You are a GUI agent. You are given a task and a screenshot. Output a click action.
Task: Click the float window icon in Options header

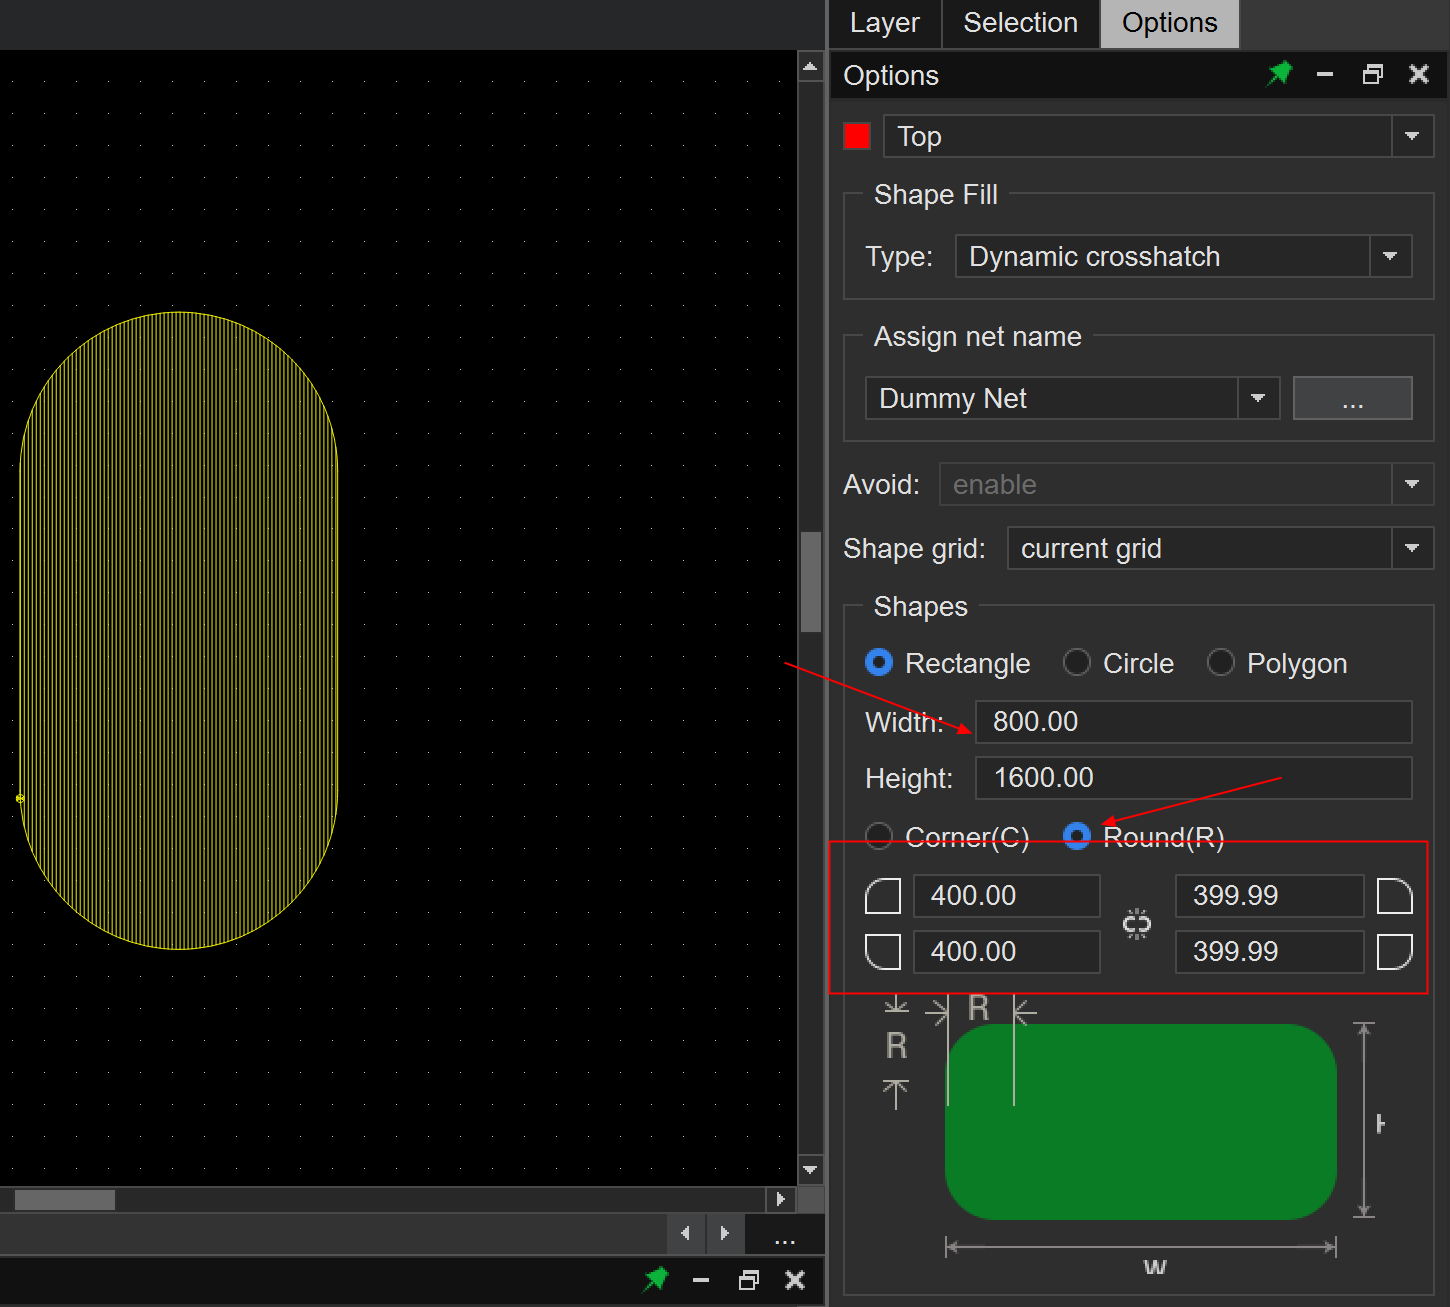coord(1373,74)
